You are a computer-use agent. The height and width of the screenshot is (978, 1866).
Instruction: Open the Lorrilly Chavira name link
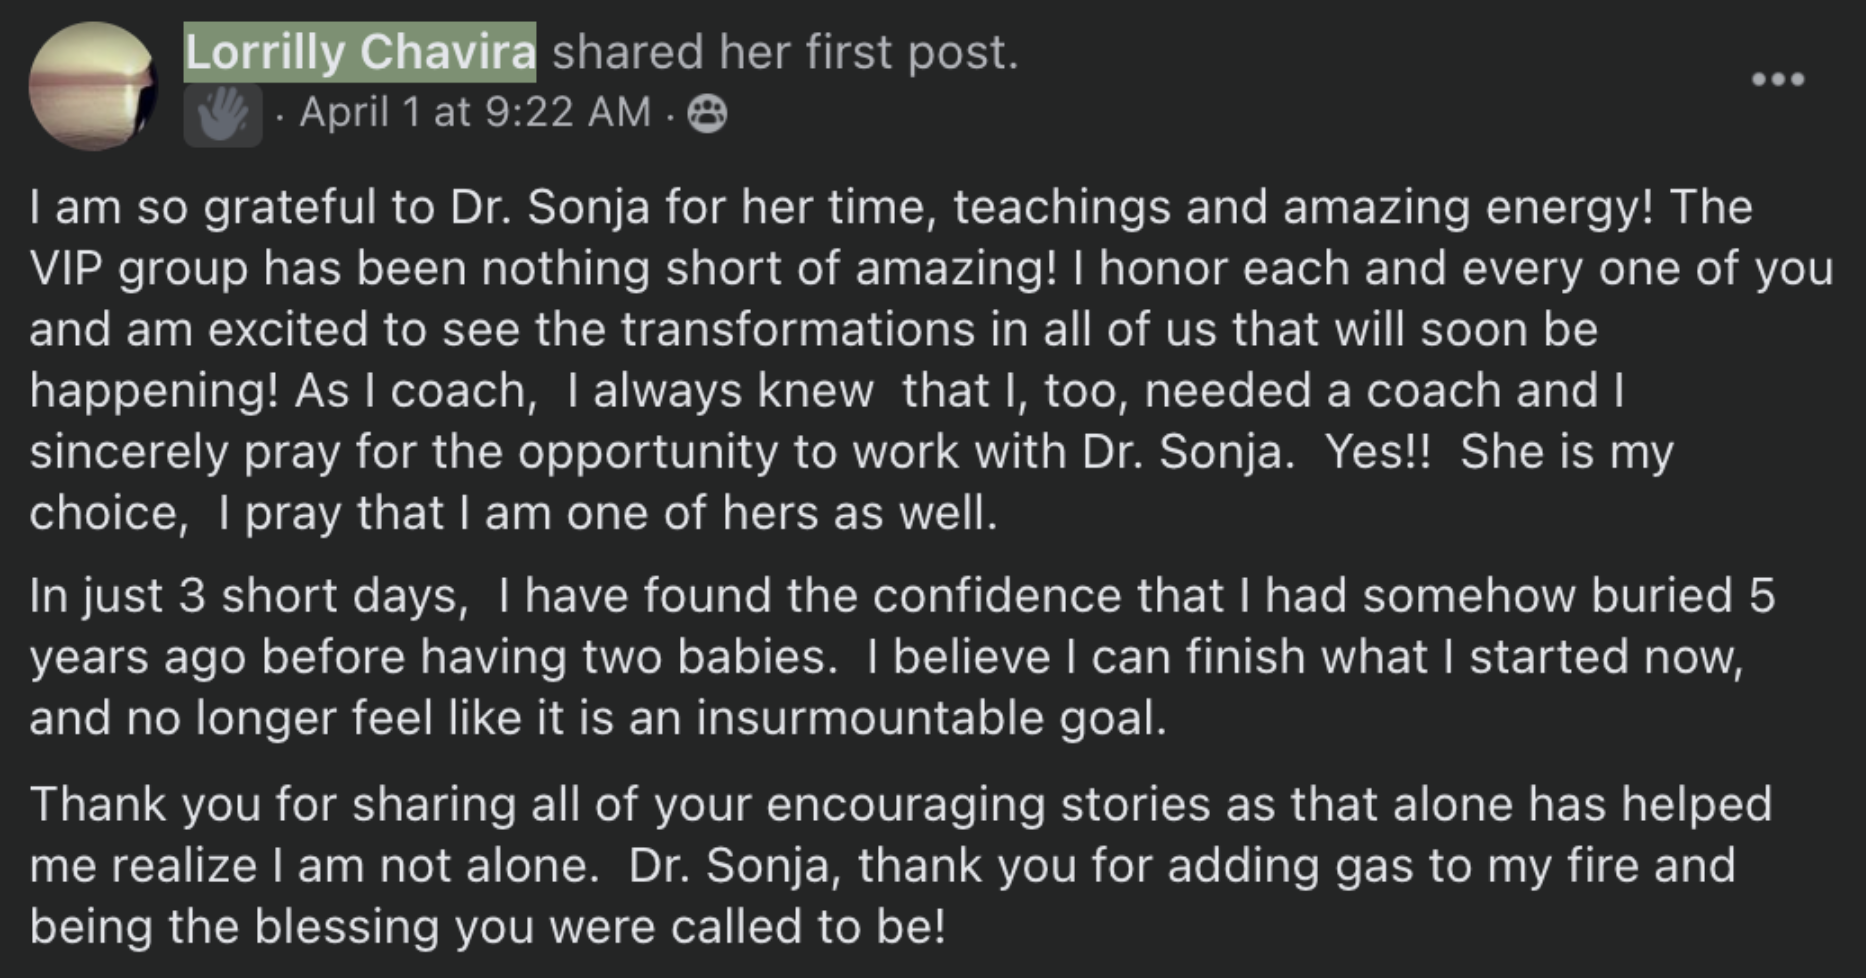click(x=360, y=52)
